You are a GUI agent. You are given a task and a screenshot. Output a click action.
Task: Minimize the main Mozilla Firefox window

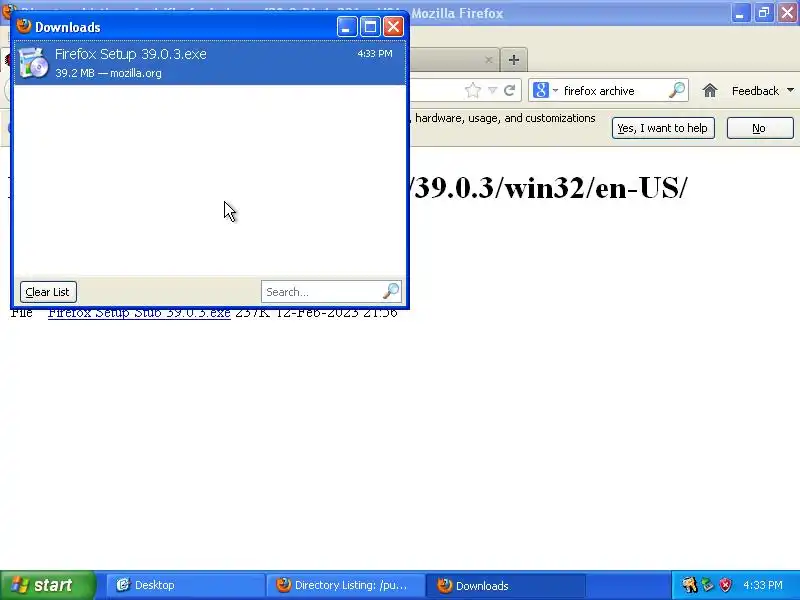click(x=740, y=13)
